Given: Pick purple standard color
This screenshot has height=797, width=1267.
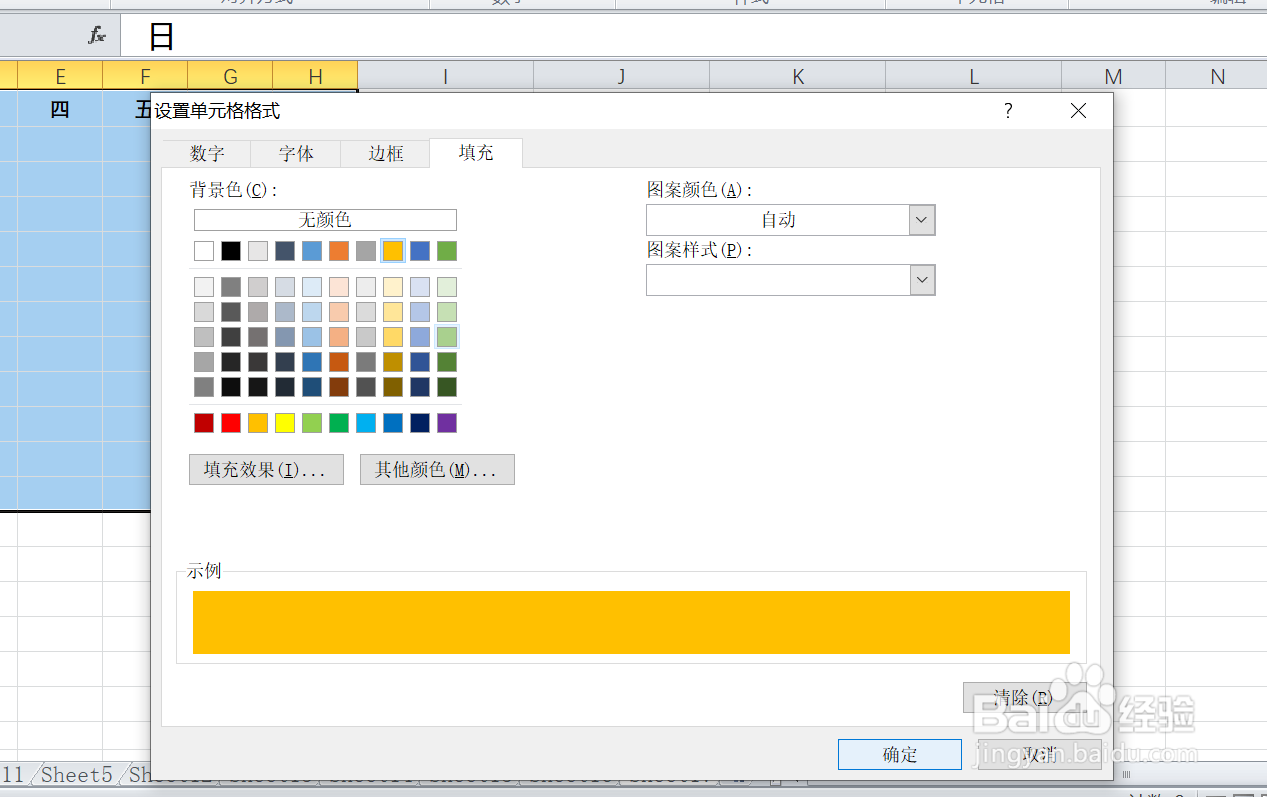Looking at the screenshot, I should [447, 423].
